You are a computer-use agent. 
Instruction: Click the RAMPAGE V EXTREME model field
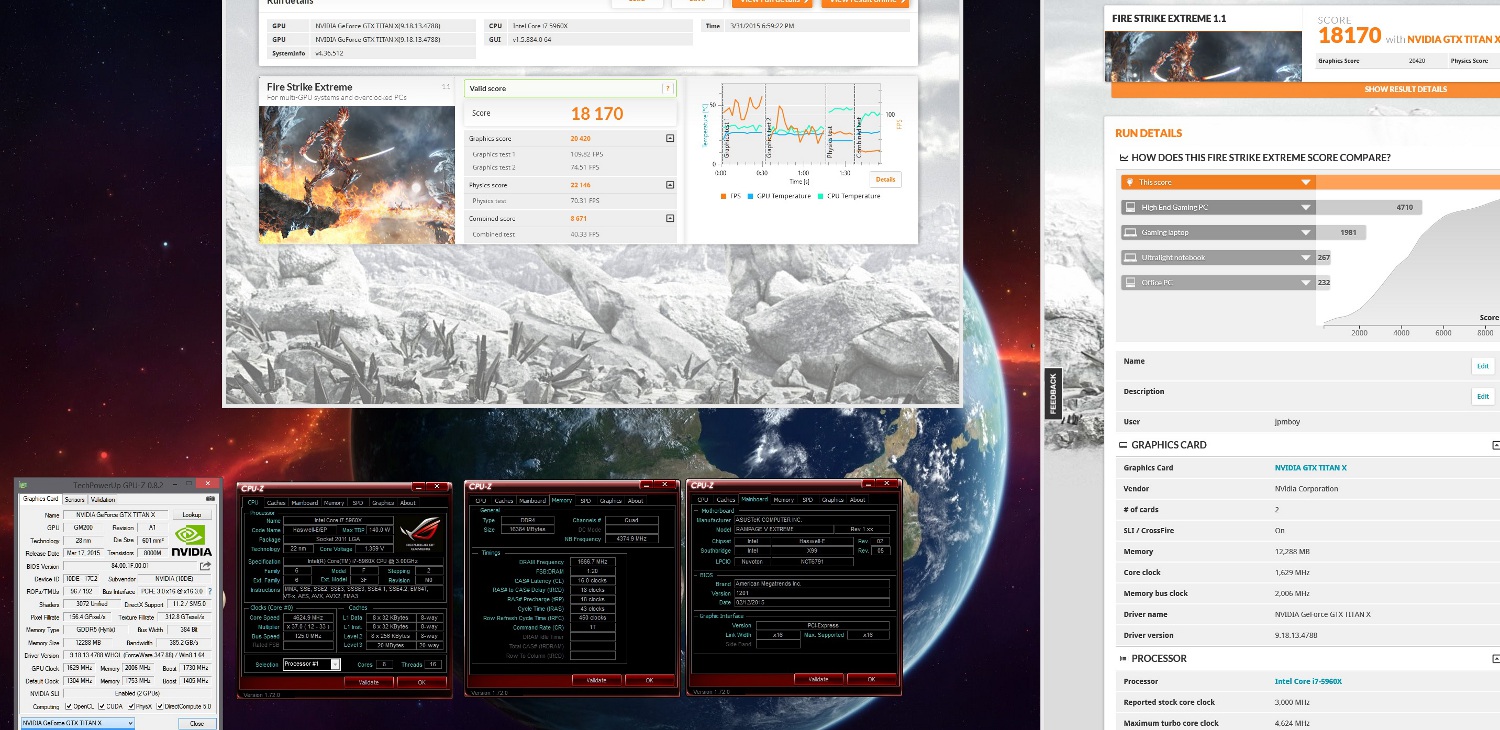pyautogui.click(x=784, y=529)
